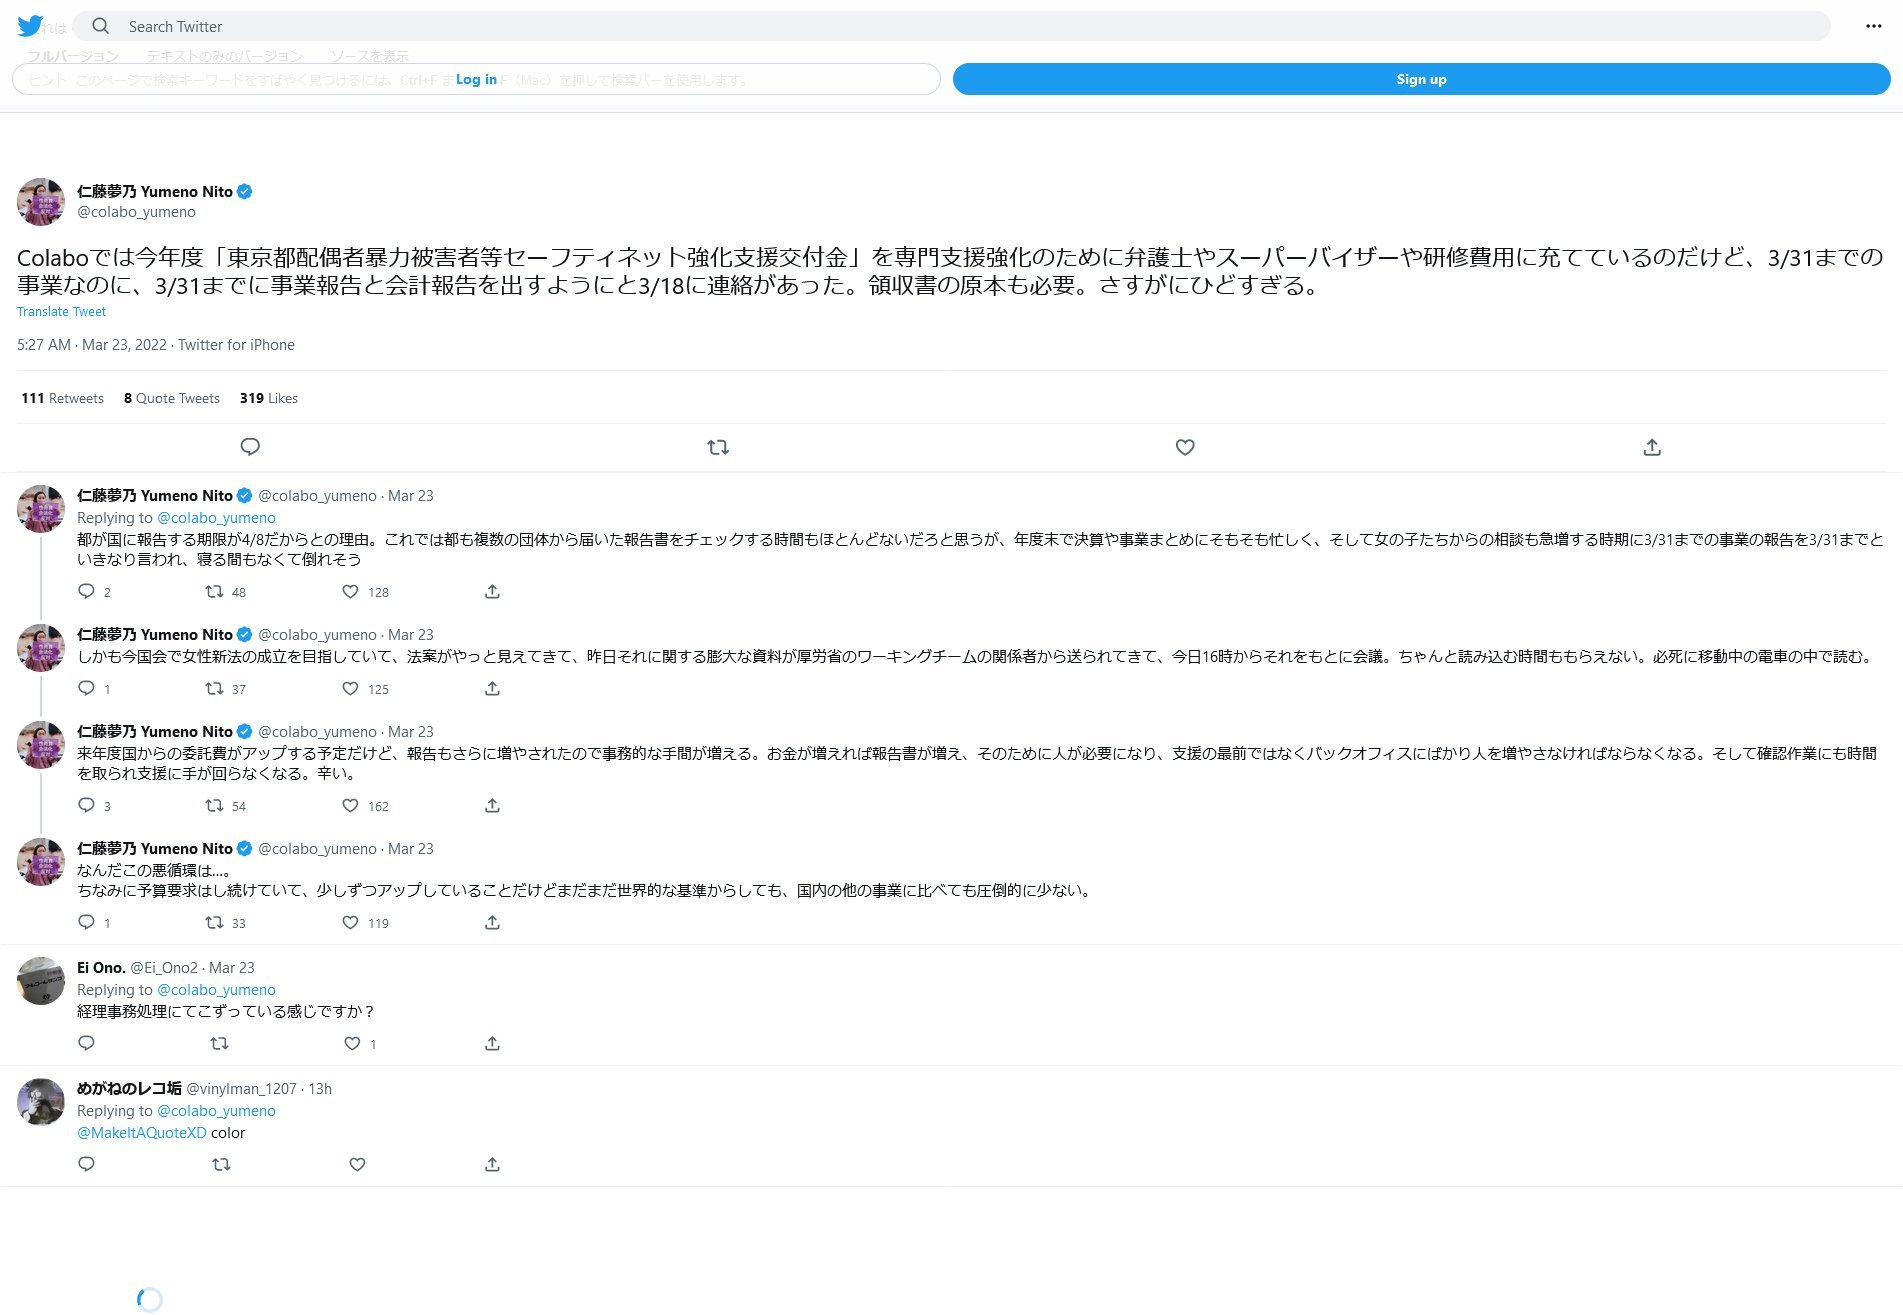Open Ei Ono's profile avatar
1903x1315 pixels.
click(41, 981)
